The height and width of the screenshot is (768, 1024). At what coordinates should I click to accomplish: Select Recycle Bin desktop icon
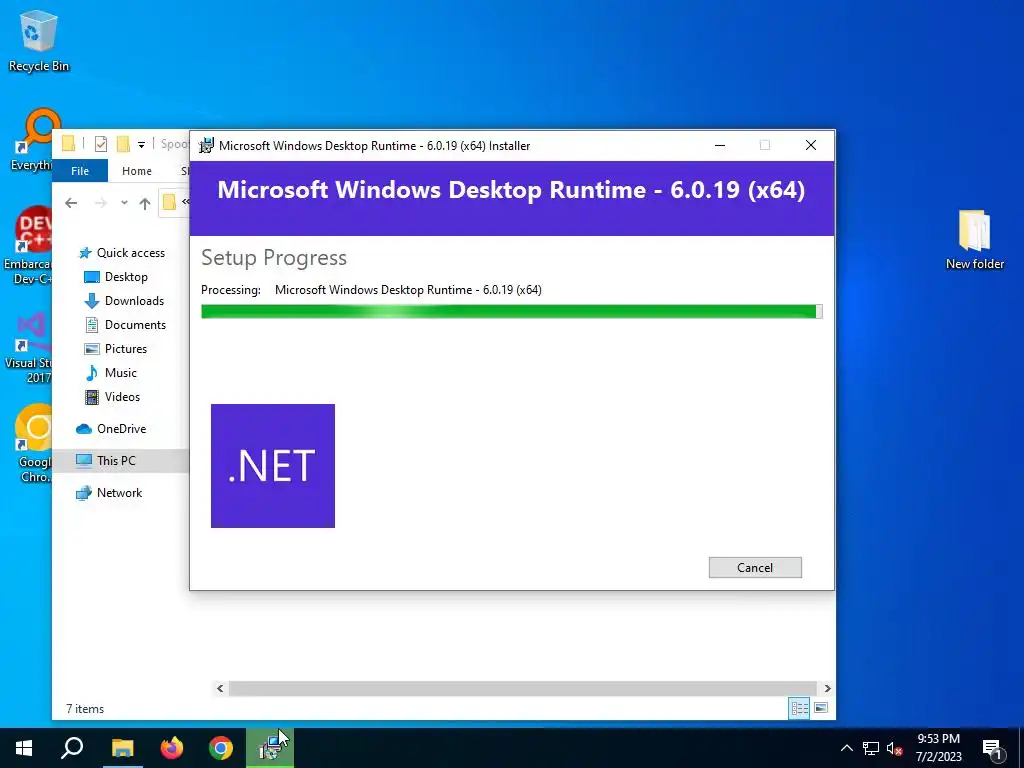(39, 40)
